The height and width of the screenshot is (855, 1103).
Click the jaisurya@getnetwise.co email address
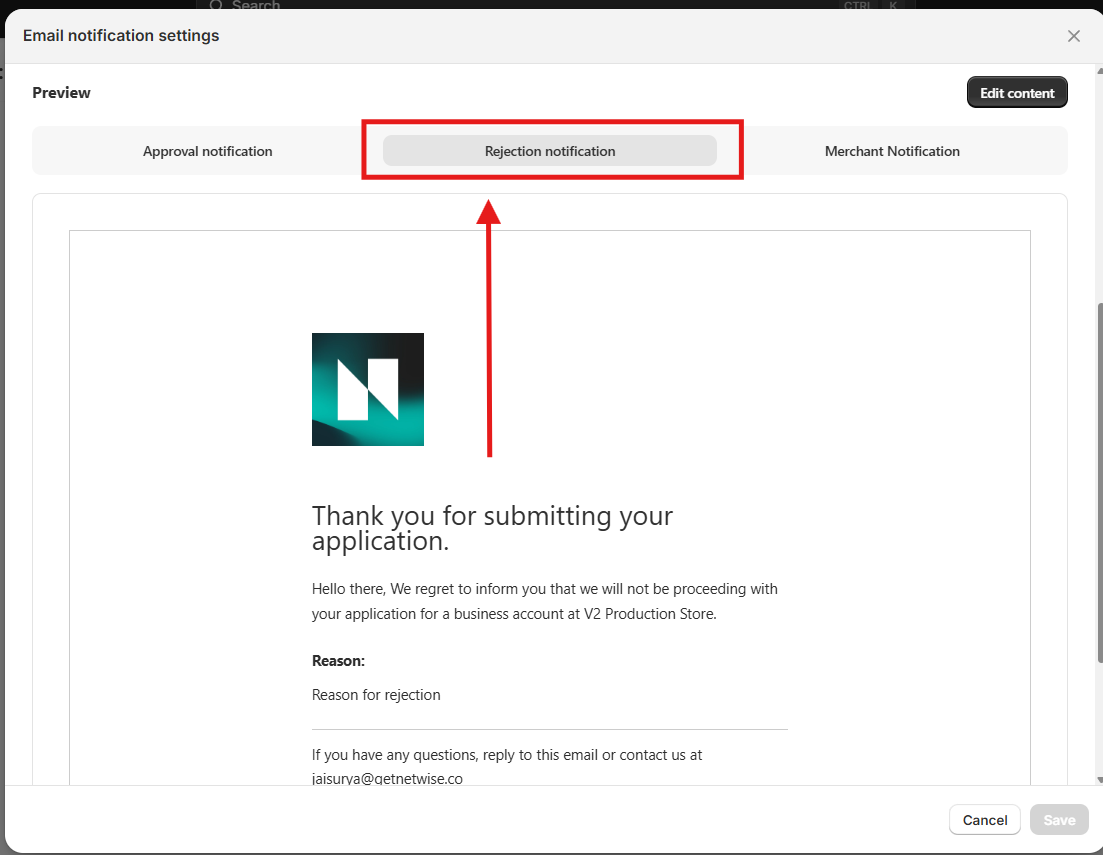[387, 778]
